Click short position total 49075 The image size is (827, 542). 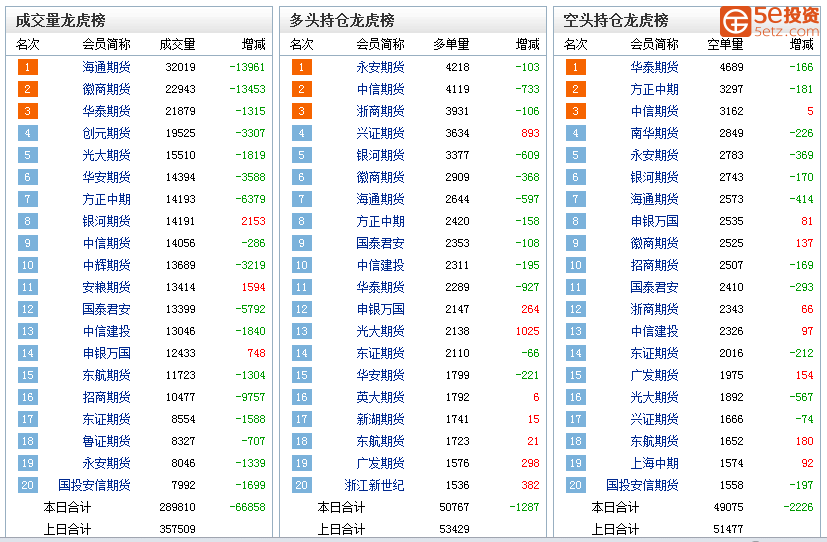(728, 507)
